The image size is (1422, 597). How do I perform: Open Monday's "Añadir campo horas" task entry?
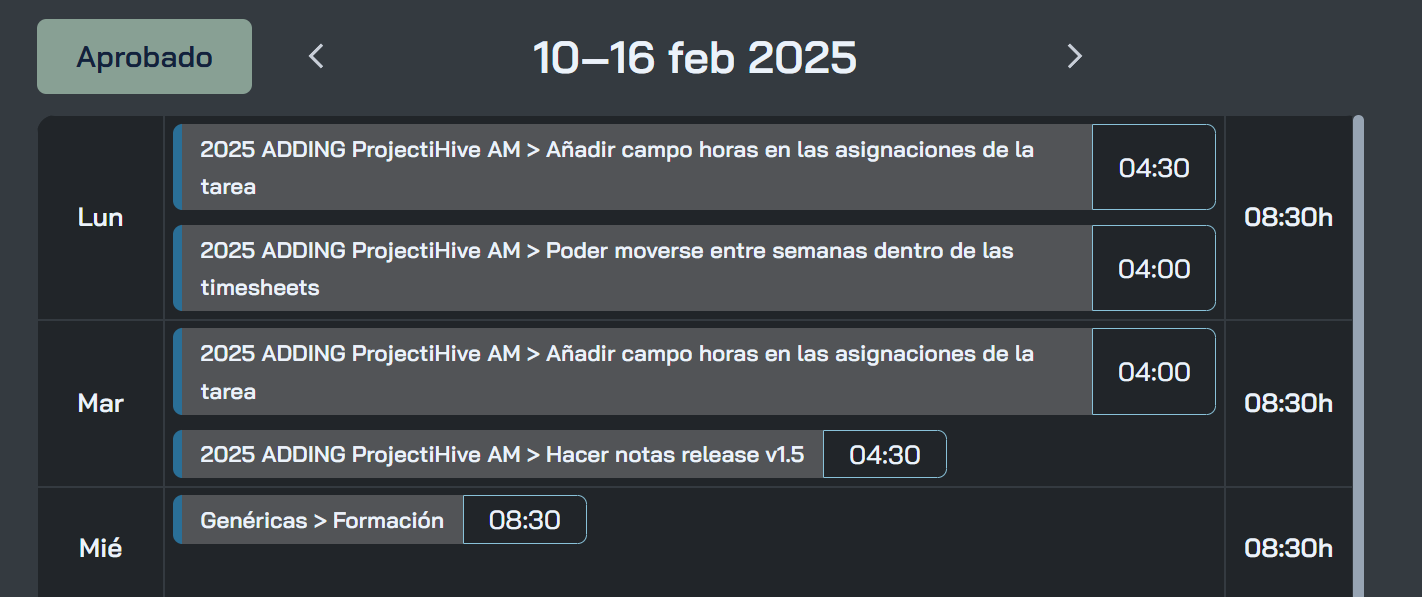[632, 168]
